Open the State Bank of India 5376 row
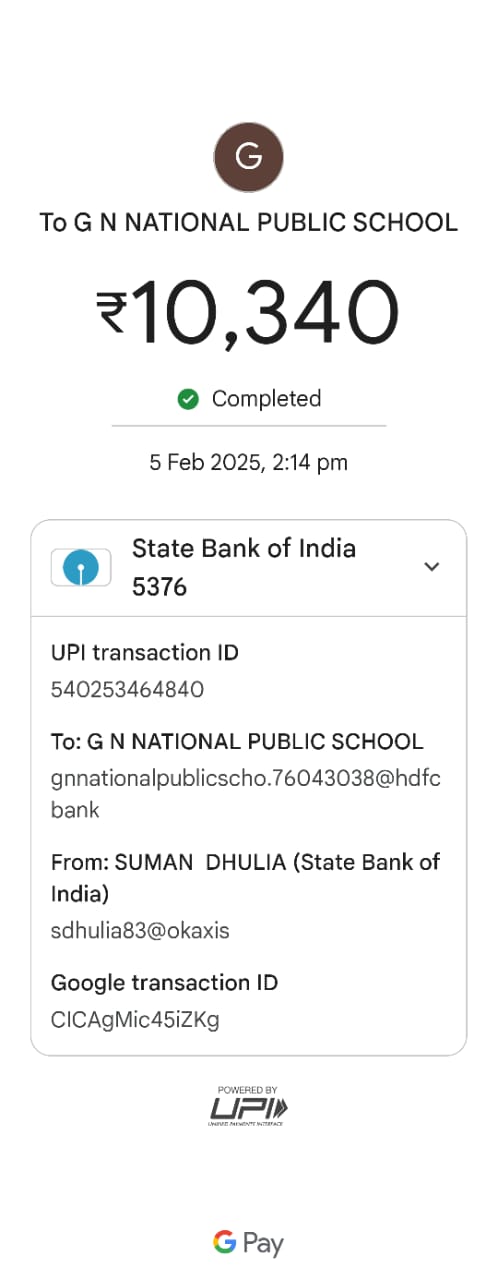Viewport: 498px width, 1280px height. coord(249,568)
